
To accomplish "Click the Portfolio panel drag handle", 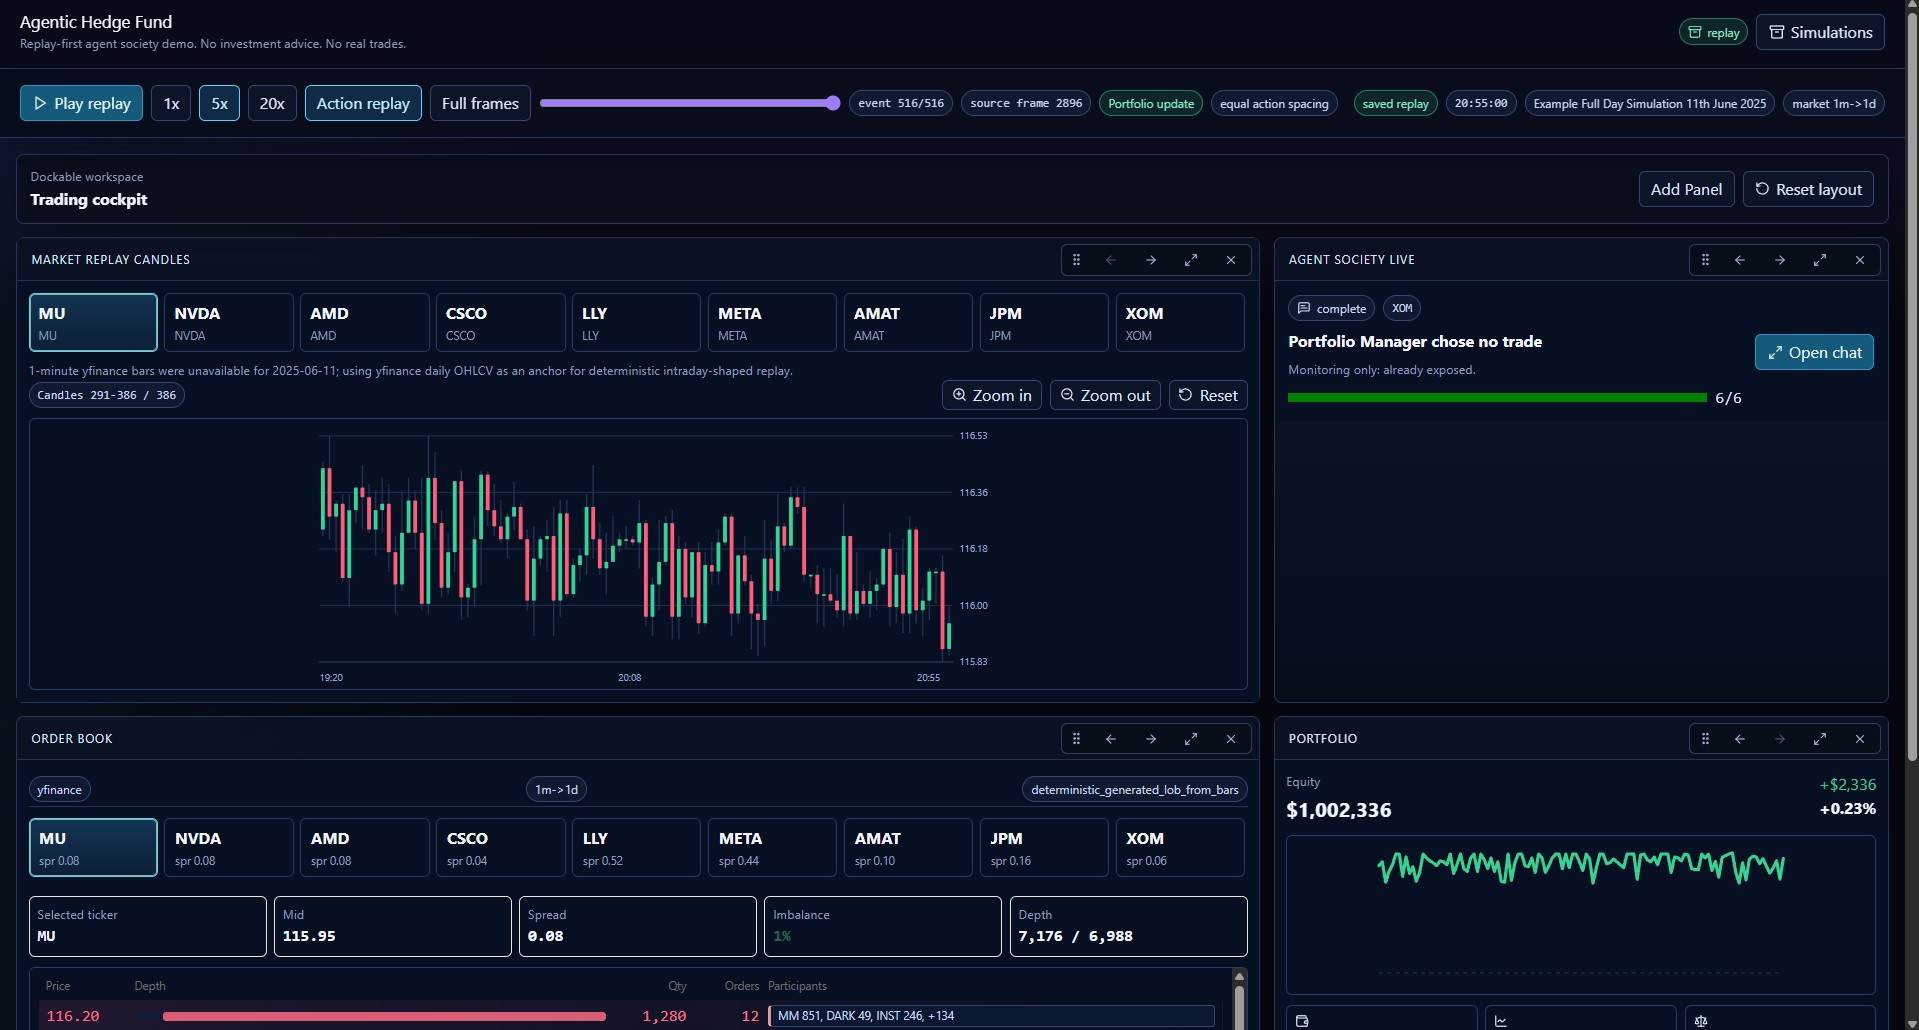I will click(x=1705, y=739).
